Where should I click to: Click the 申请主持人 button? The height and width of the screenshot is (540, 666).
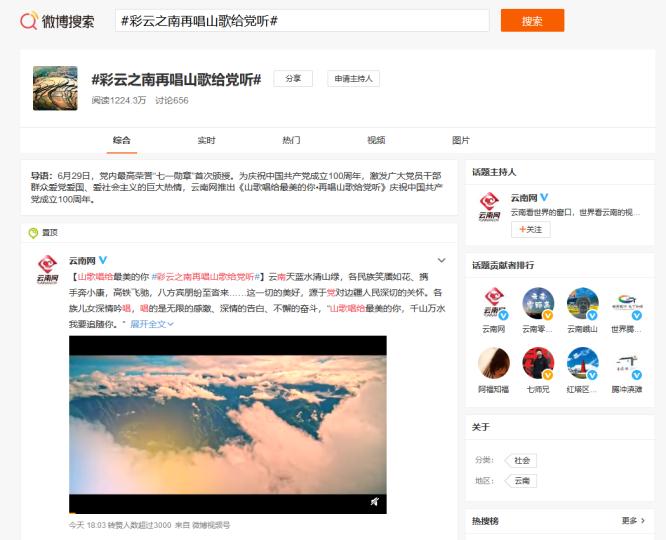pyautogui.click(x=353, y=79)
